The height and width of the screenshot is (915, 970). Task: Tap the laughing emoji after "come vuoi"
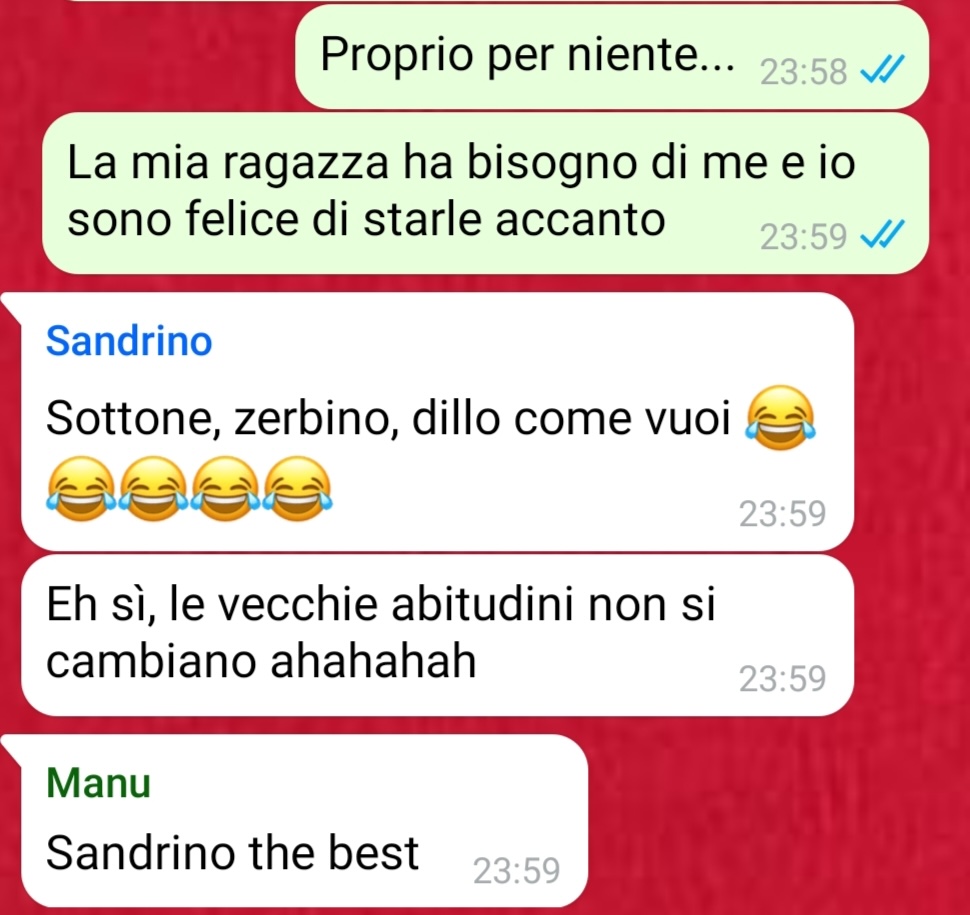(781, 417)
